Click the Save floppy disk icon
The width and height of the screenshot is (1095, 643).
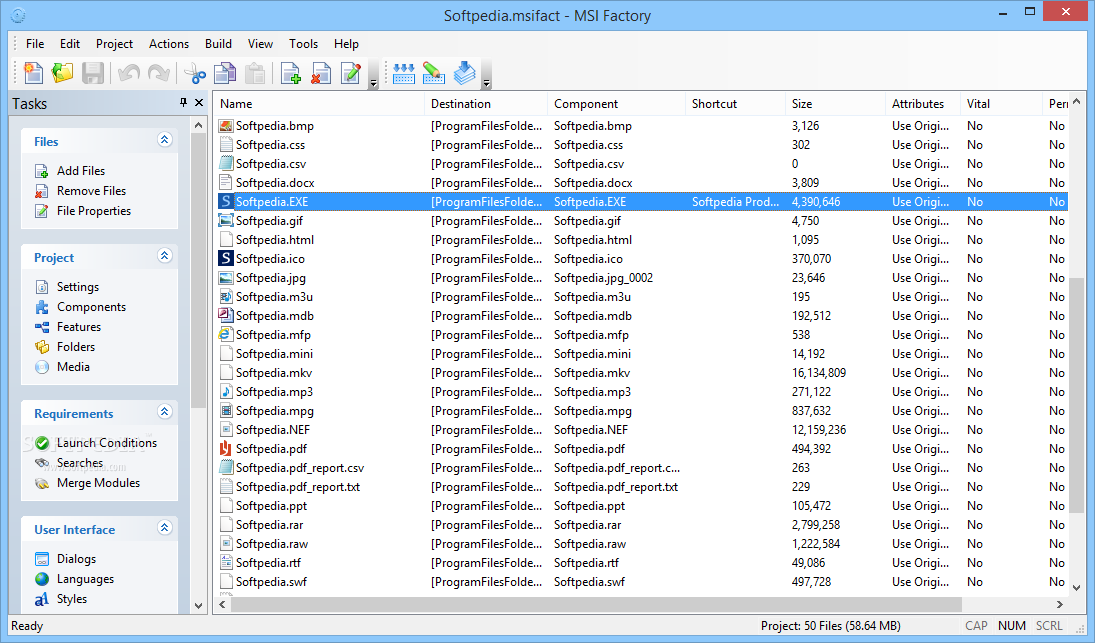(x=92, y=73)
